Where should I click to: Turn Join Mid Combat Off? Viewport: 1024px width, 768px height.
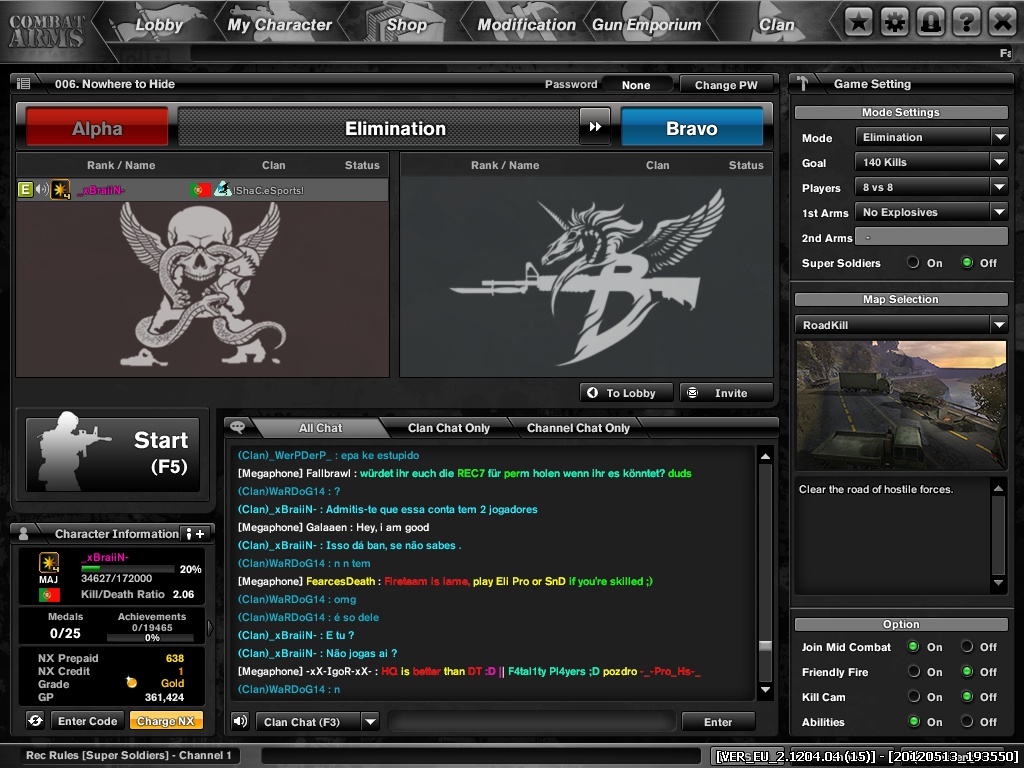(x=967, y=647)
